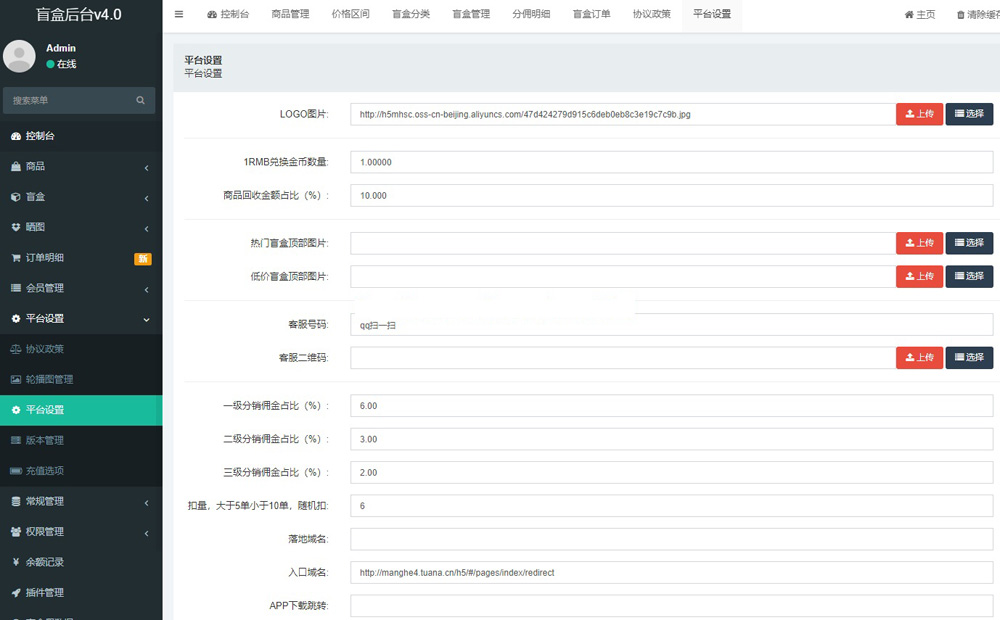The width and height of the screenshot is (1000, 620).
Task: Click the 控制台 dashboard icon in sidebar
Action: click(x=16, y=136)
